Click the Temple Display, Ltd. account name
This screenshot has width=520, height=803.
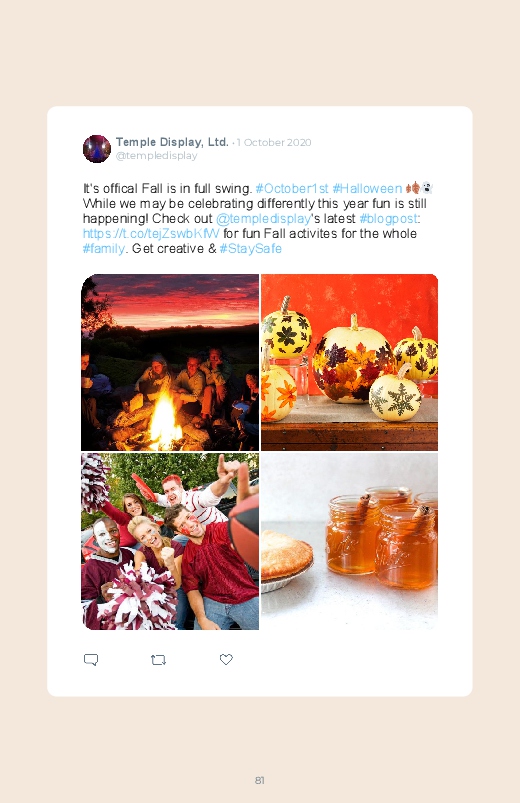point(172,142)
